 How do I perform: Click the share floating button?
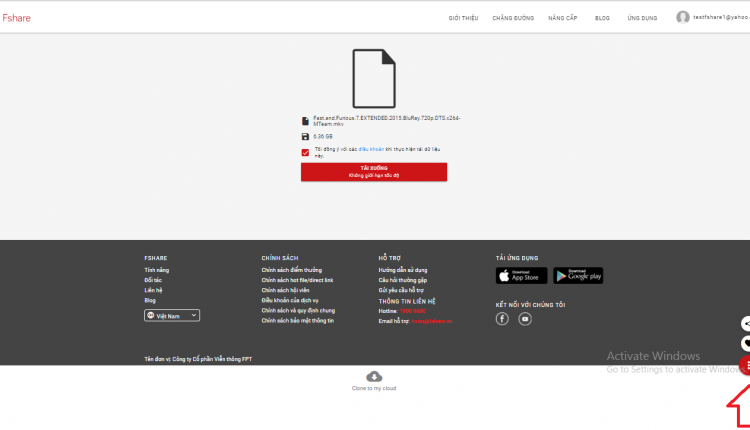click(x=746, y=324)
